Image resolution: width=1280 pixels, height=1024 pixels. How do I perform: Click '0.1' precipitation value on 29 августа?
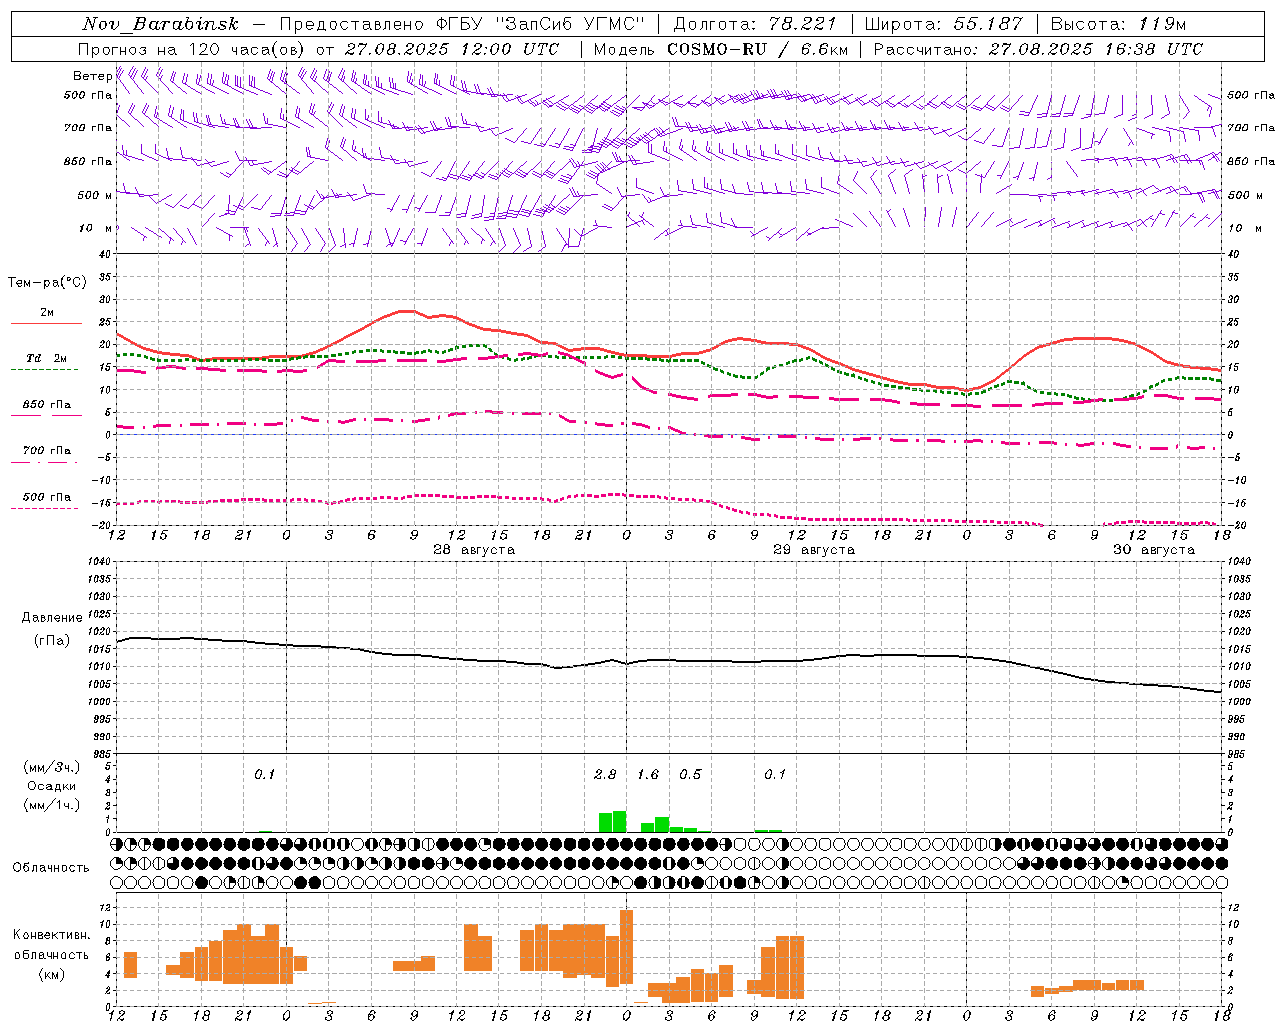[x=775, y=774]
